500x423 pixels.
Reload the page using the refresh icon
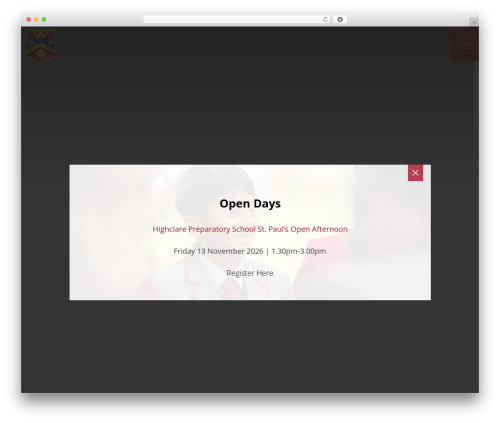325,20
